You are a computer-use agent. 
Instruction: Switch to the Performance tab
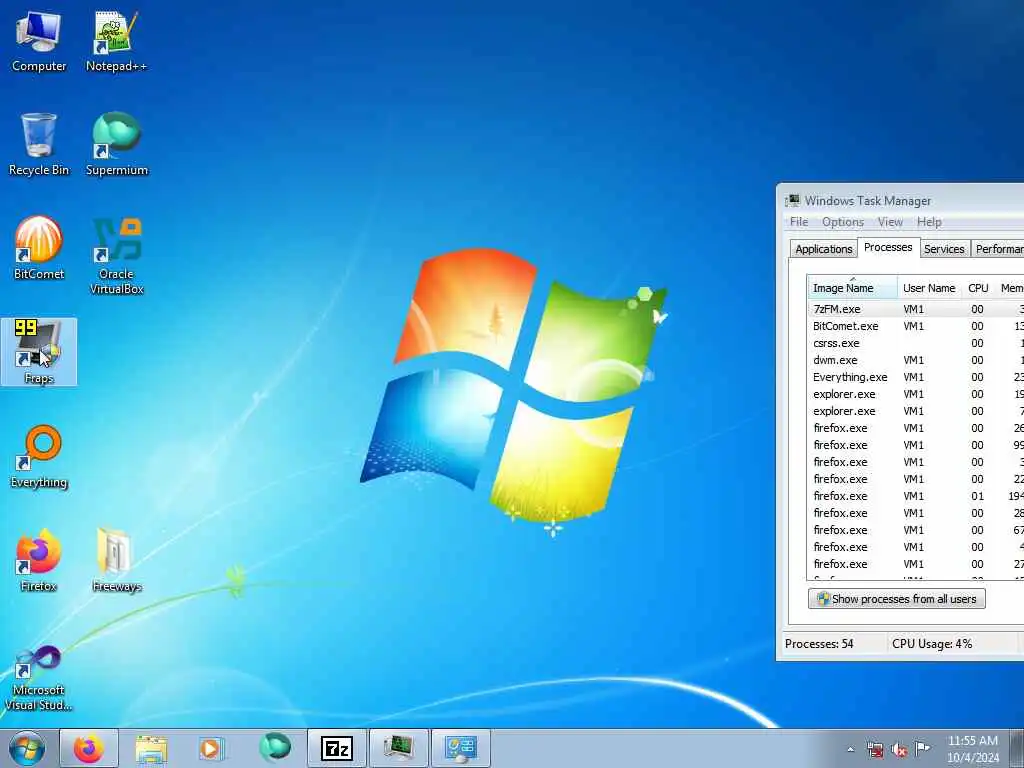tap(999, 249)
